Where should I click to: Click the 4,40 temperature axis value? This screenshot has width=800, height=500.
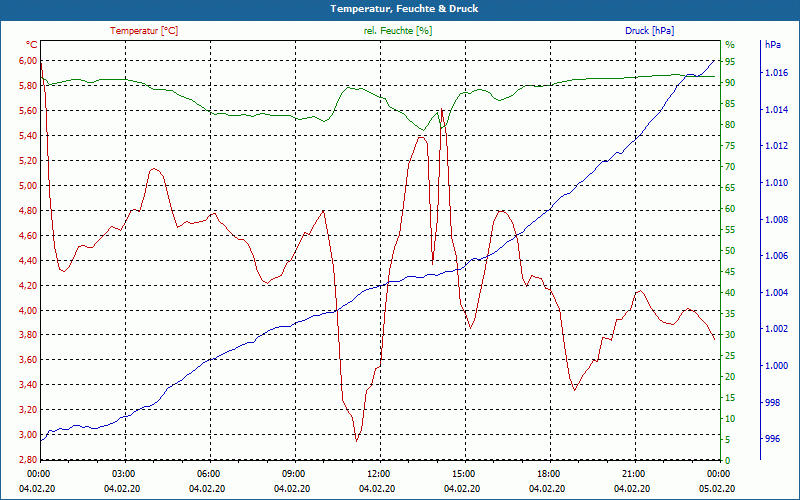[28, 261]
